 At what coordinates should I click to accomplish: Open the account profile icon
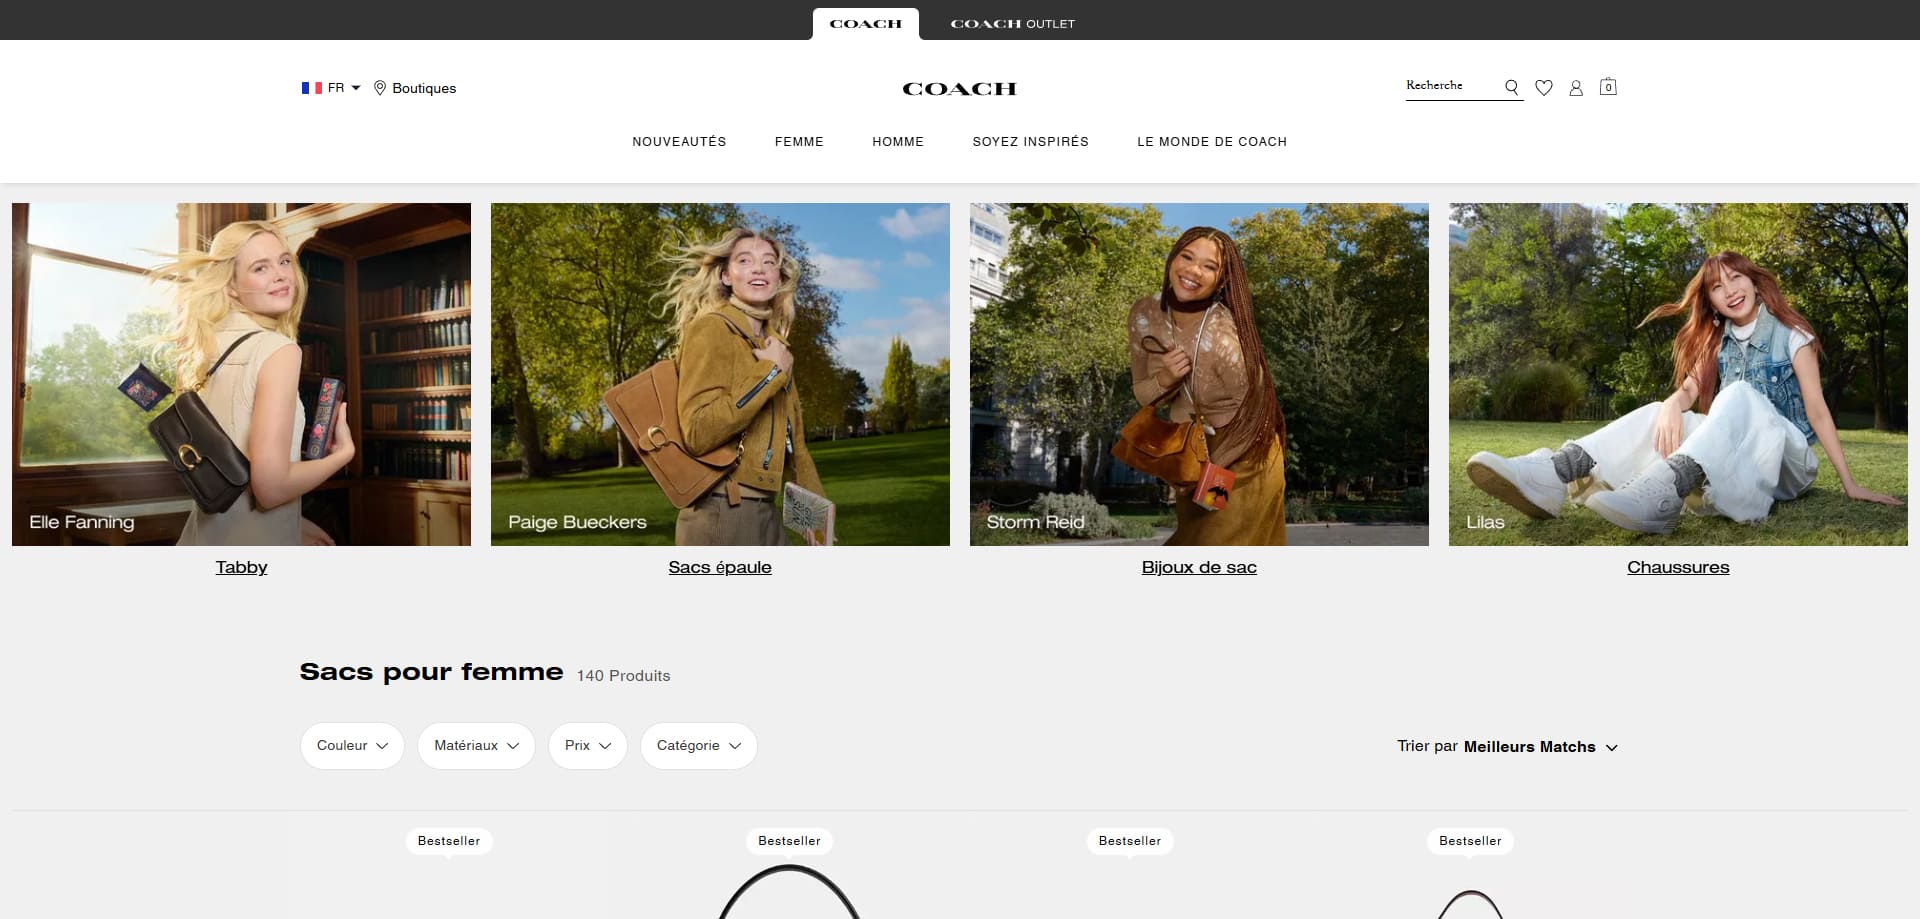pos(1576,88)
